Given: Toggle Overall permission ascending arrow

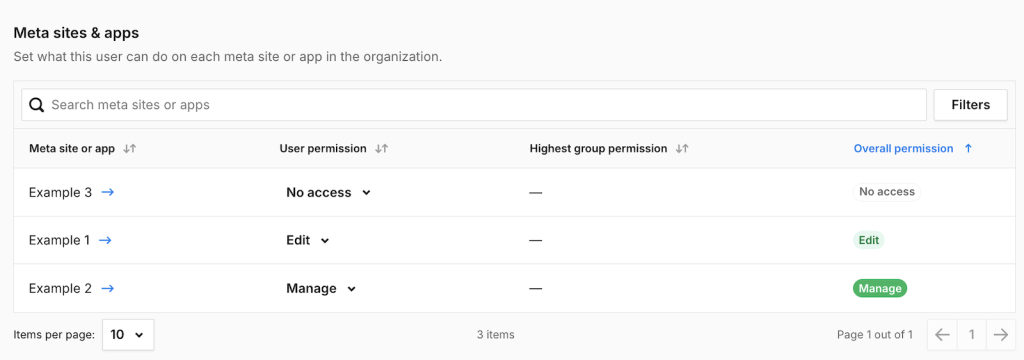Looking at the screenshot, I should 968,148.
